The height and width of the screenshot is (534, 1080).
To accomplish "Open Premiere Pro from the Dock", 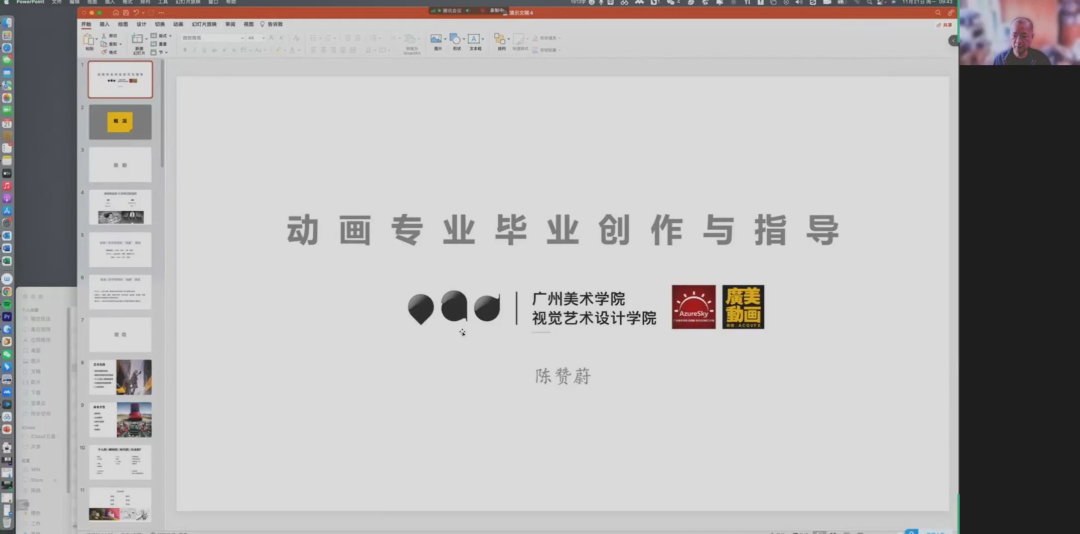I will [7, 316].
